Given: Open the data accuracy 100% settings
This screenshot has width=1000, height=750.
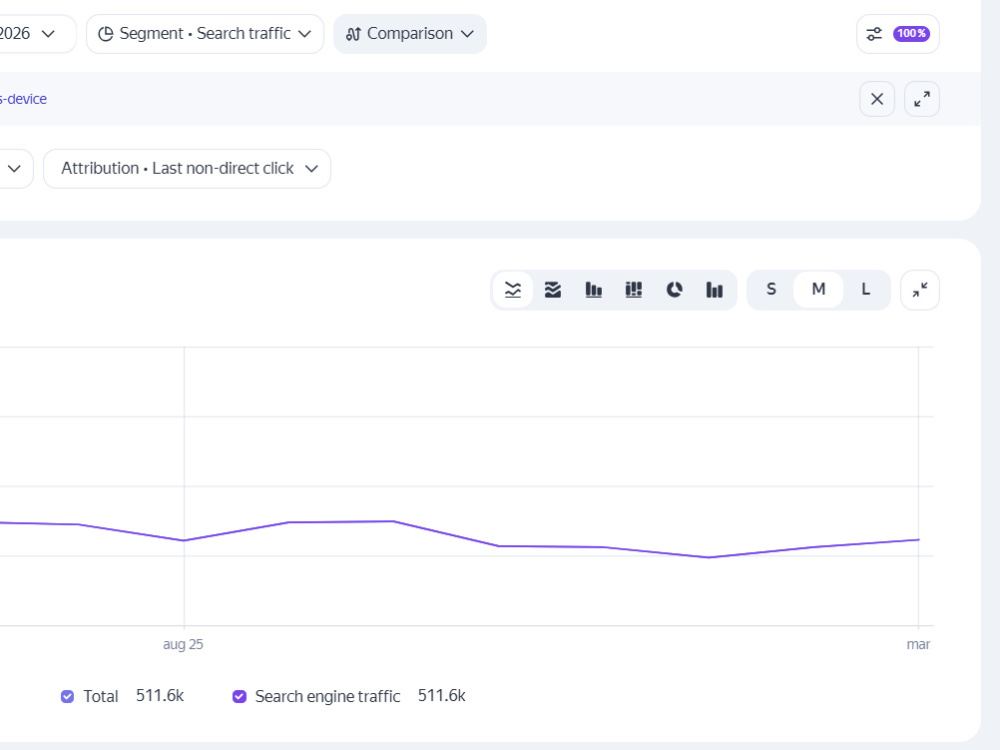Looking at the screenshot, I should (x=897, y=34).
